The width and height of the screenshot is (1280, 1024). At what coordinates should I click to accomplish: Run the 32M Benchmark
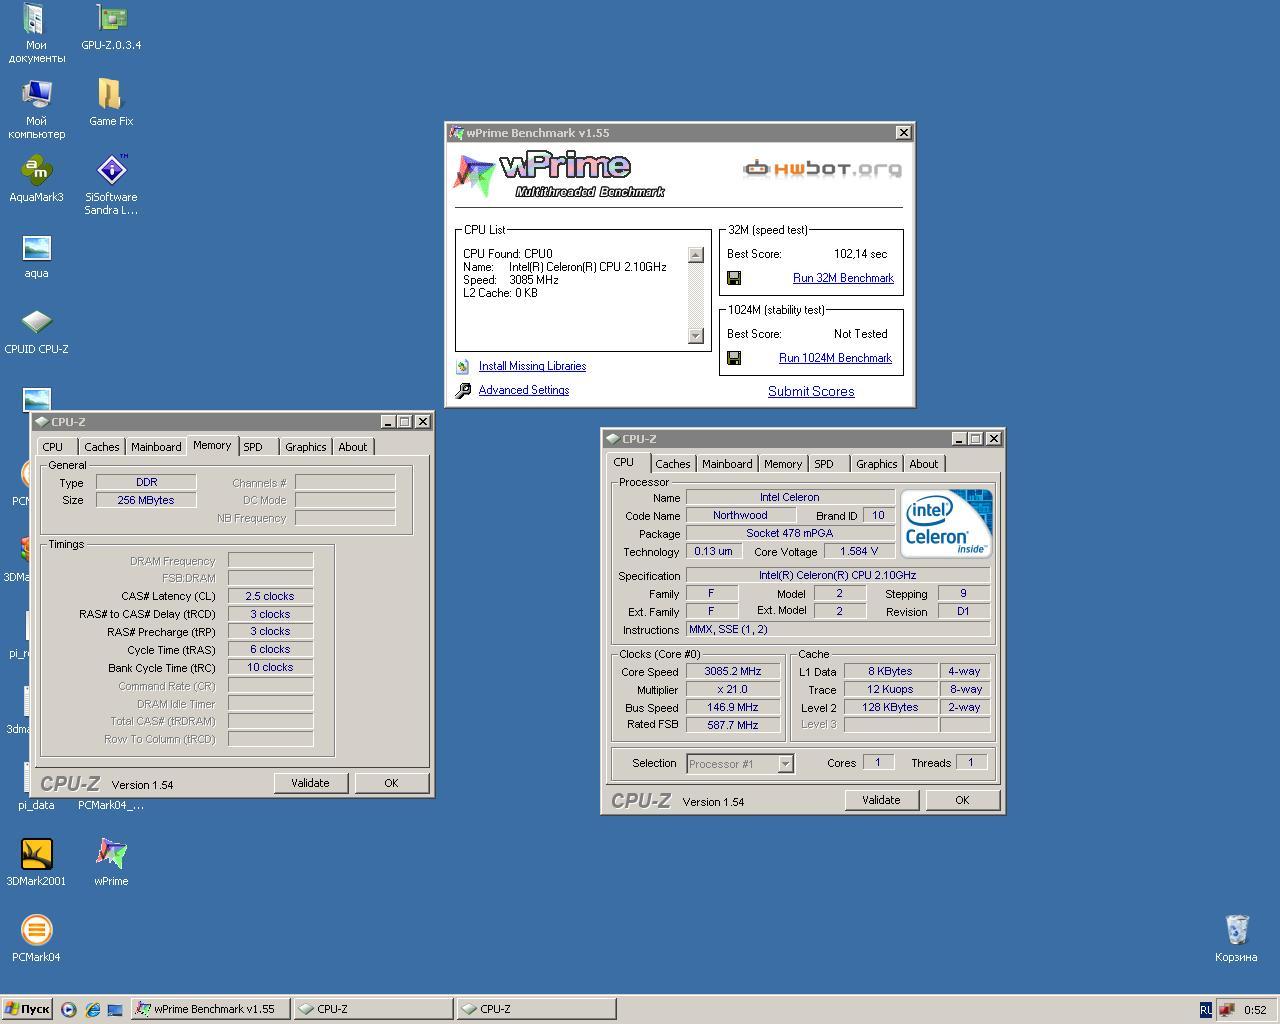[843, 278]
